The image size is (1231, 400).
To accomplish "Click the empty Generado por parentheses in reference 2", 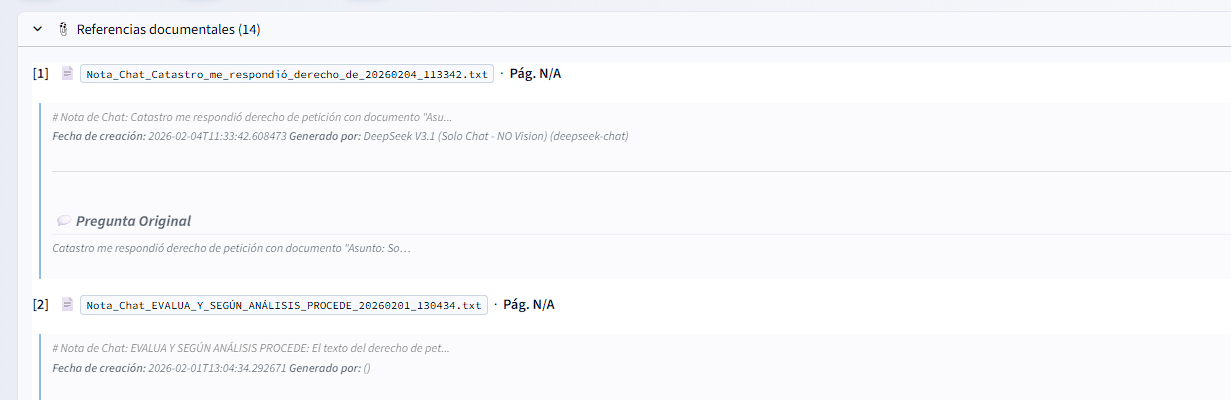I will tap(367, 368).
